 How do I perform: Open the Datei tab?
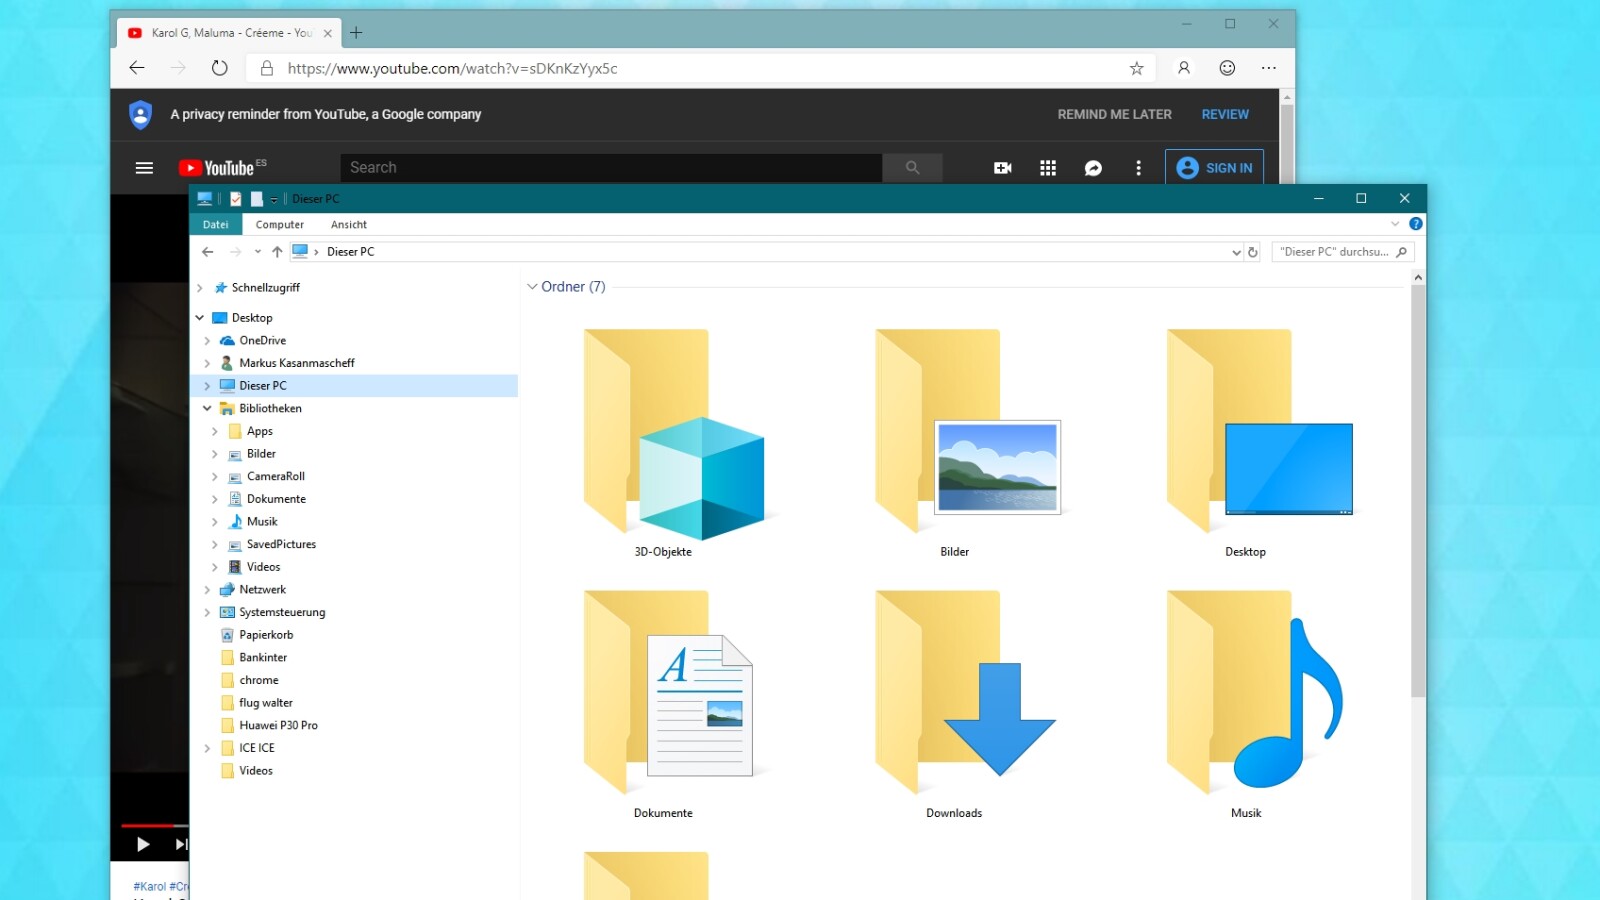[216, 225]
